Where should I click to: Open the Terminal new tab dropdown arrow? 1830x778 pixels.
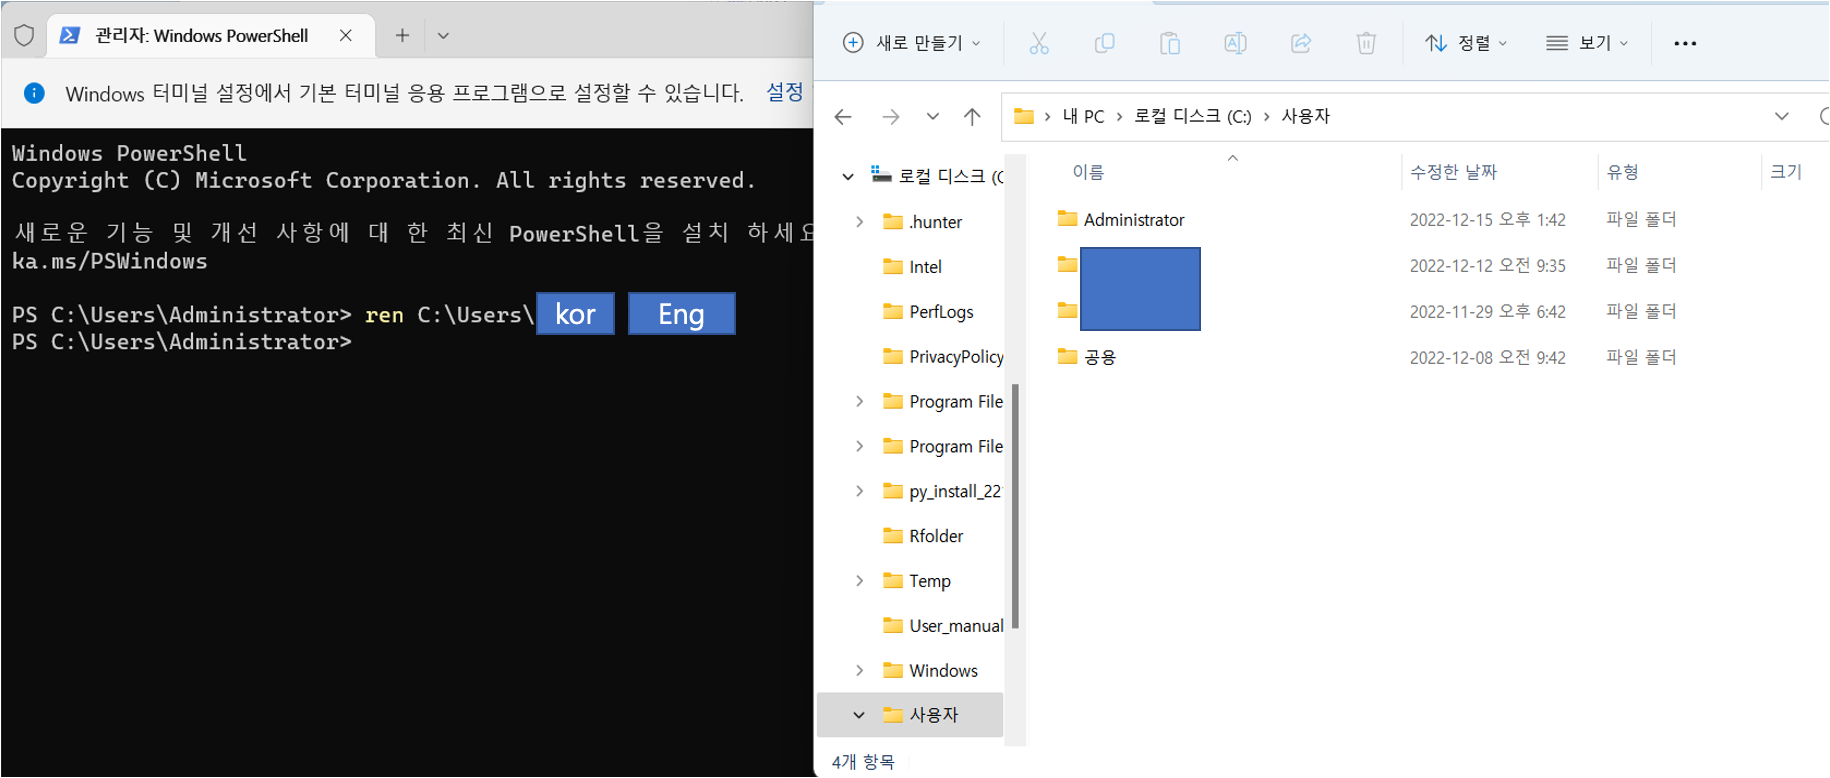coord(443,35)
